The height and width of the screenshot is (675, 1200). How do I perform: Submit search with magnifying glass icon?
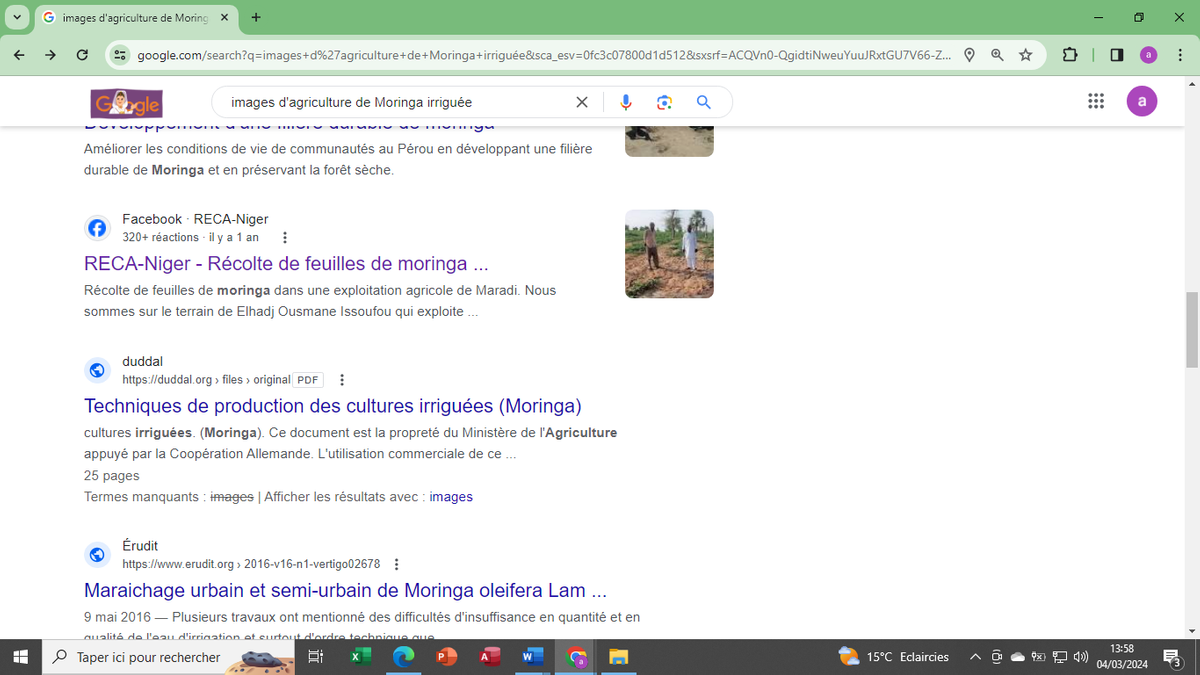[x=703, y=102]
